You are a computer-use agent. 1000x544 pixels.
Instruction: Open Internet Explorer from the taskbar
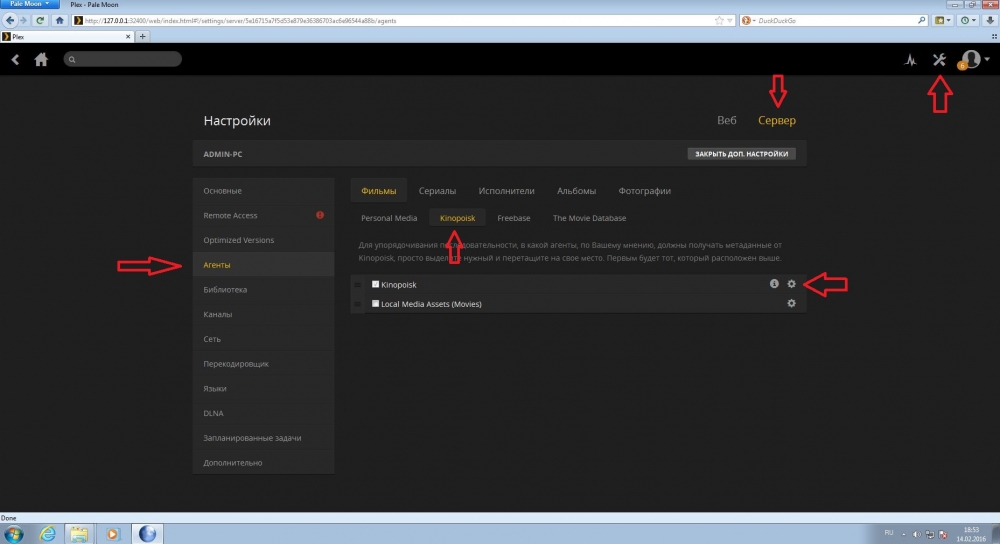[x=47, y=533]
